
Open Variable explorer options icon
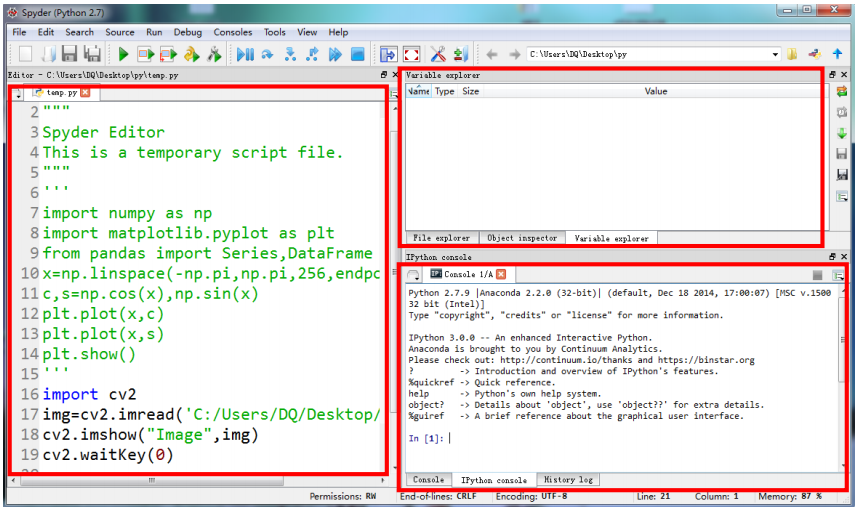click(842, 196)
